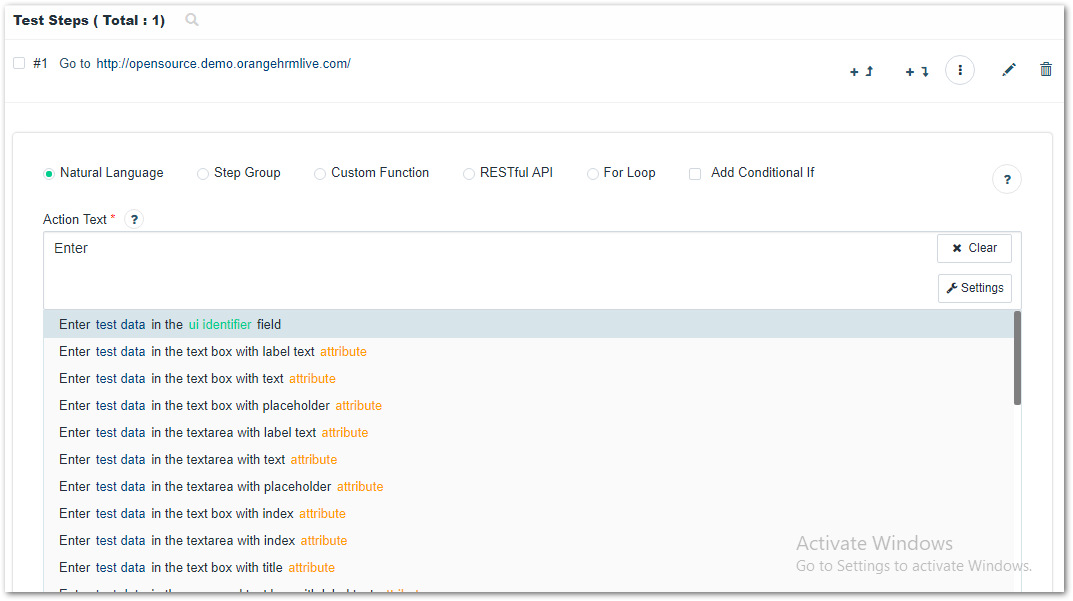Image resolution: width=1073 pixels, height=601 pixels.
Task: Select suggestion 'textarea with label text attribute'
Action: (213, 432)
